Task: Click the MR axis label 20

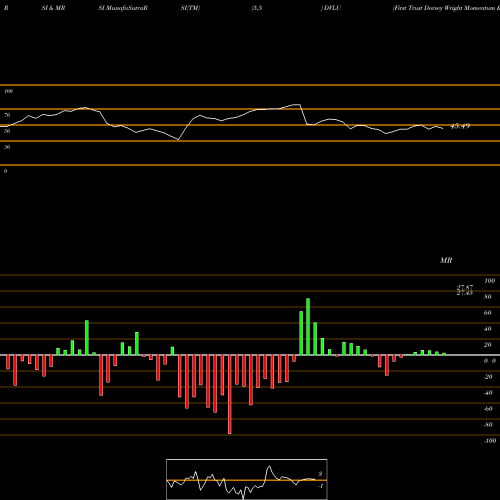Action: [488, 345]
